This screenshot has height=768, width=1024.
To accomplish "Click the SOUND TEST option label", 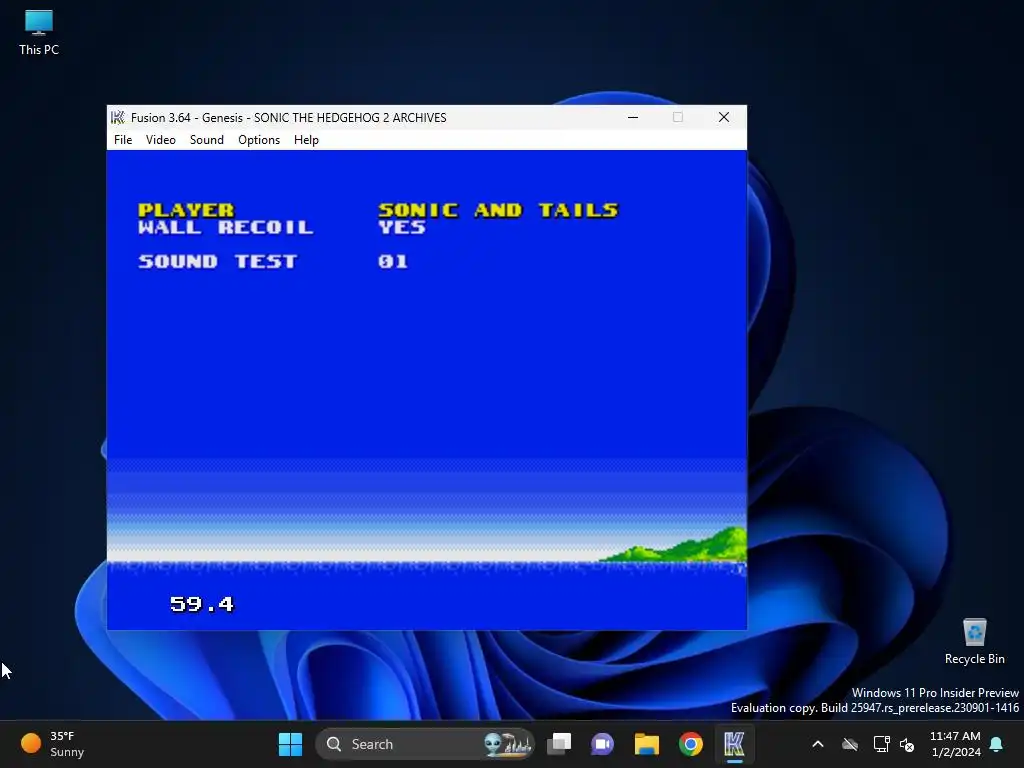I will click(217, 261).
